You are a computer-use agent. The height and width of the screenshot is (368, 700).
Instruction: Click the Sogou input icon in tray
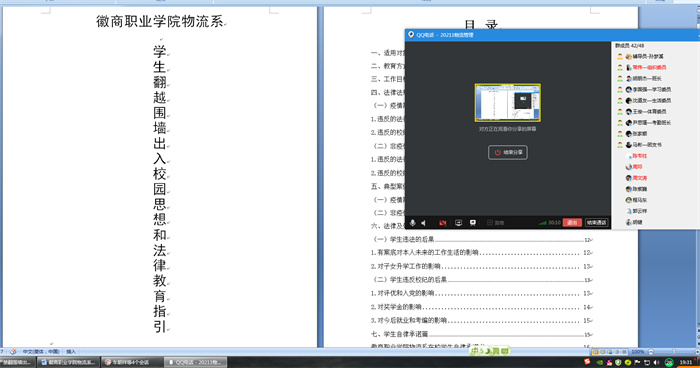pyautogui.click(x=587, y=362)
